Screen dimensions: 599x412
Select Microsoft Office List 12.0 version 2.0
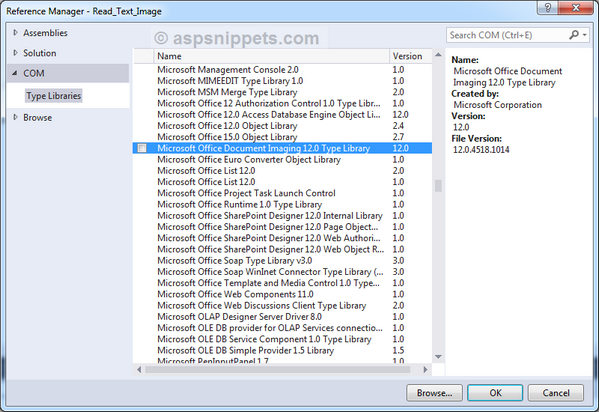tap(282, 170)
